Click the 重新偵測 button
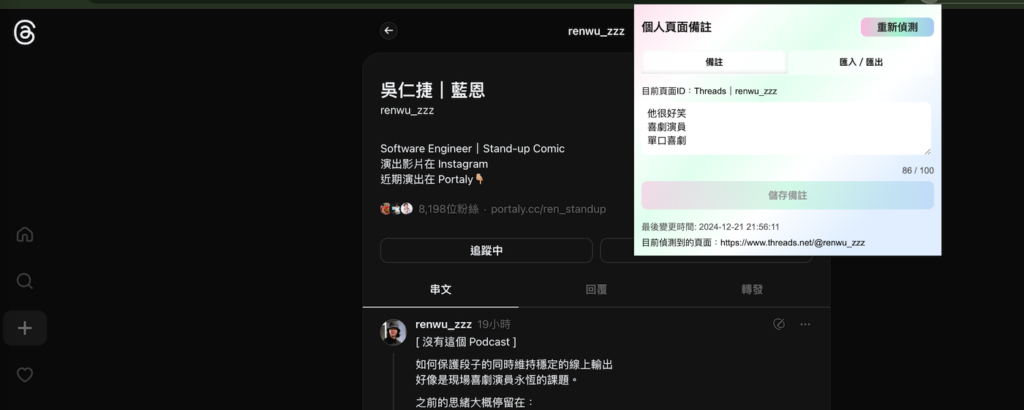Viewport: 1024px width, 410px height. (x=897, y=27)
